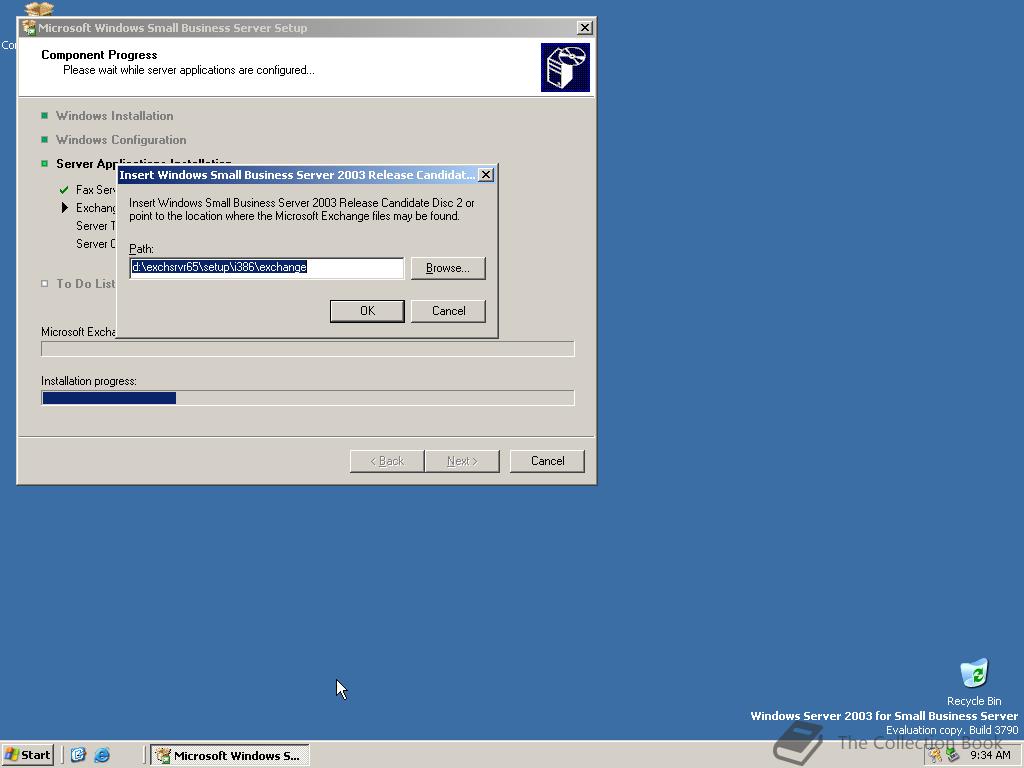Click the Show Desktop quick launch icon
1024x768 pixels.
pyautogui.click(x=78, y=755)
